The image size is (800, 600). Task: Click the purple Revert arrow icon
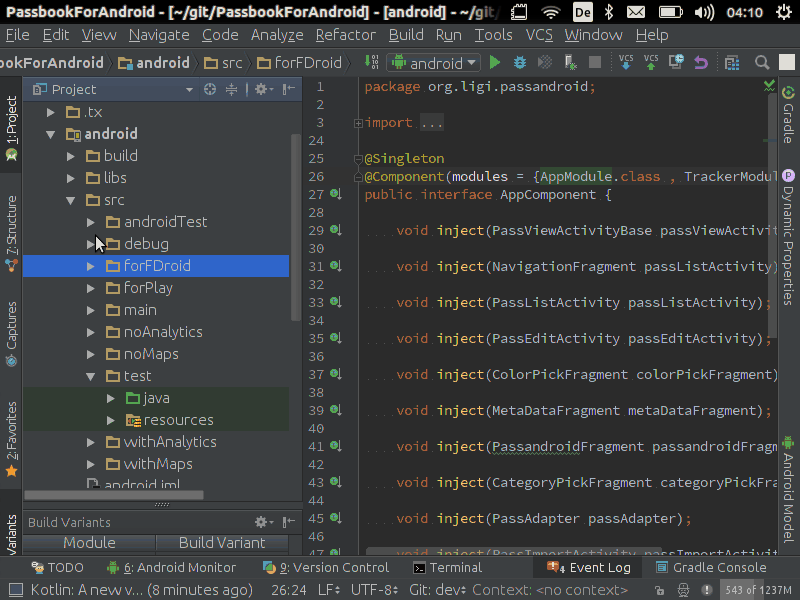701,63
